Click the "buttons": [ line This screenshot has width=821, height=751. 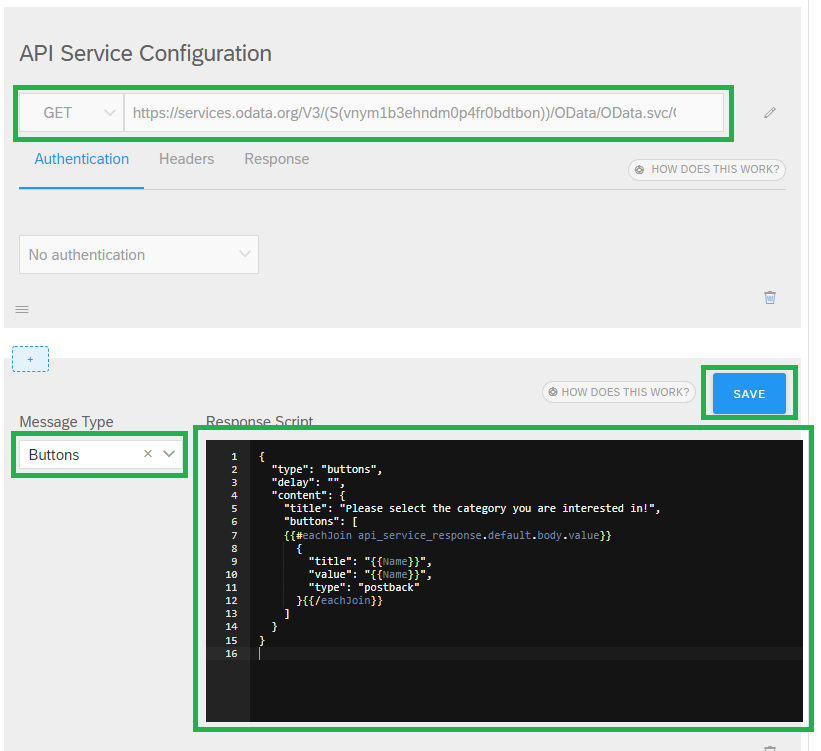(320, 521)
